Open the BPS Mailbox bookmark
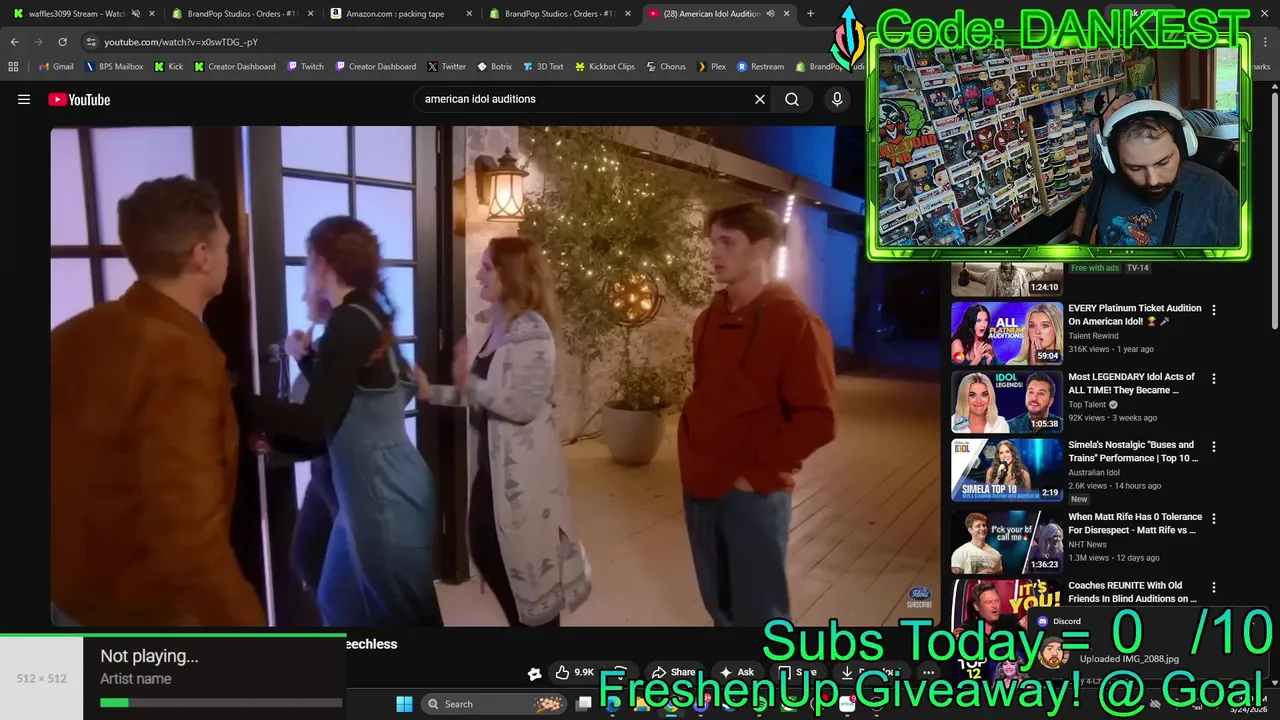The width and height of the screenshot is (1280, 720). (115, 66)
